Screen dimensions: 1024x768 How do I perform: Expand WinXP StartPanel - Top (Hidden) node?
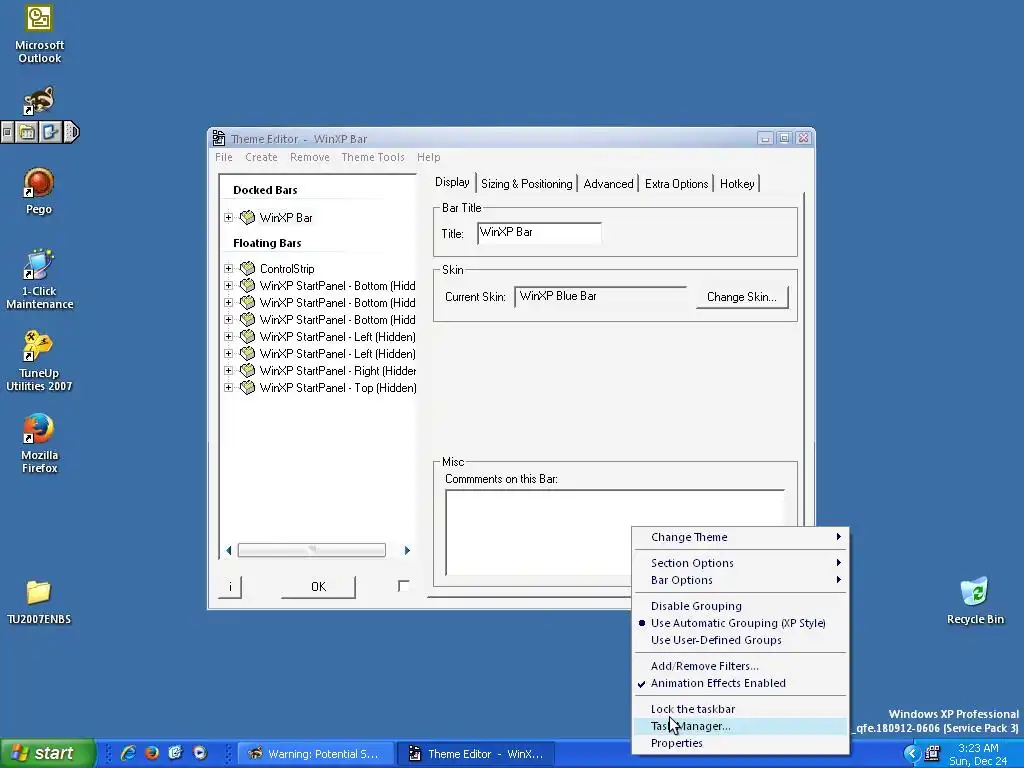tap(228, 387)
